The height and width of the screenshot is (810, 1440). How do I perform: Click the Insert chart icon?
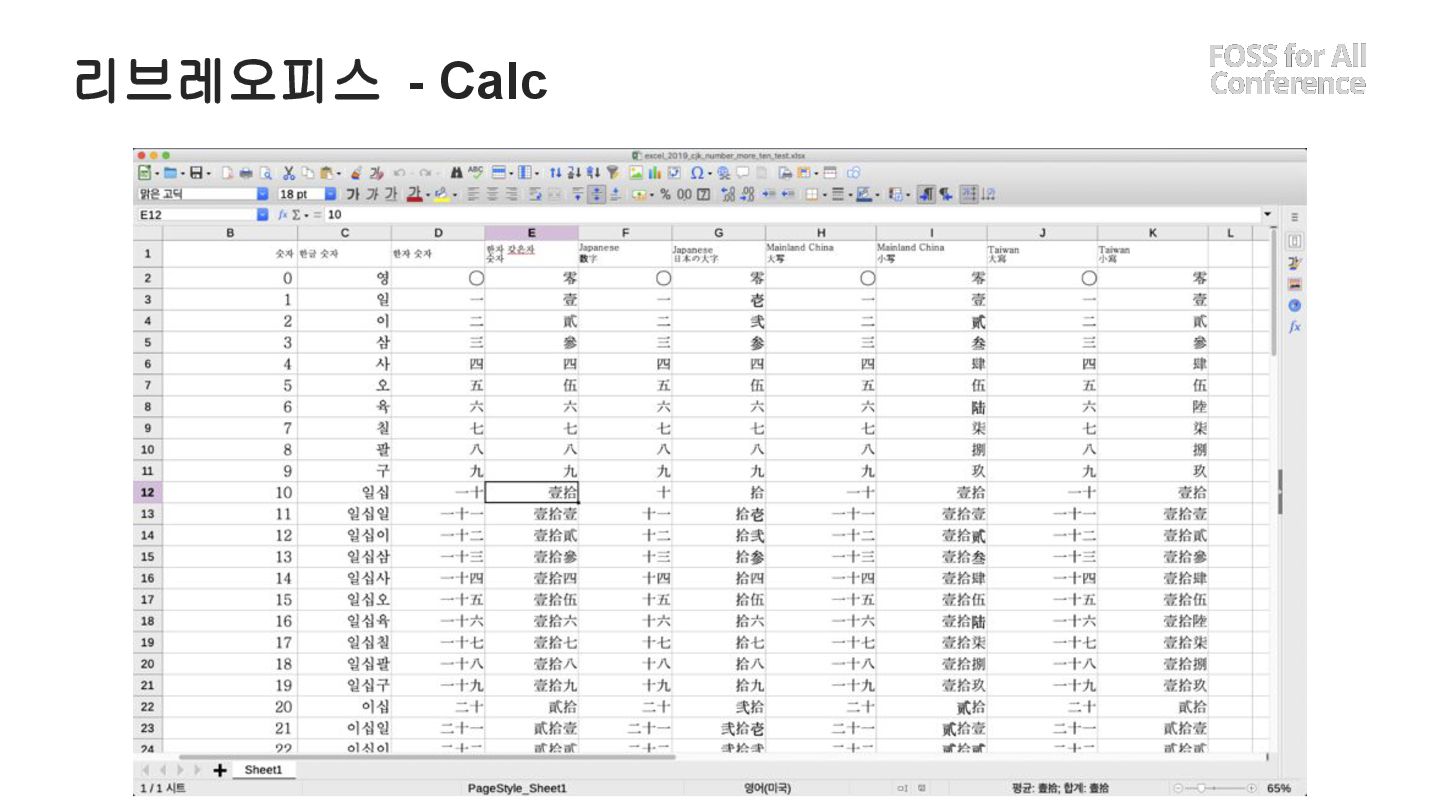654,173
